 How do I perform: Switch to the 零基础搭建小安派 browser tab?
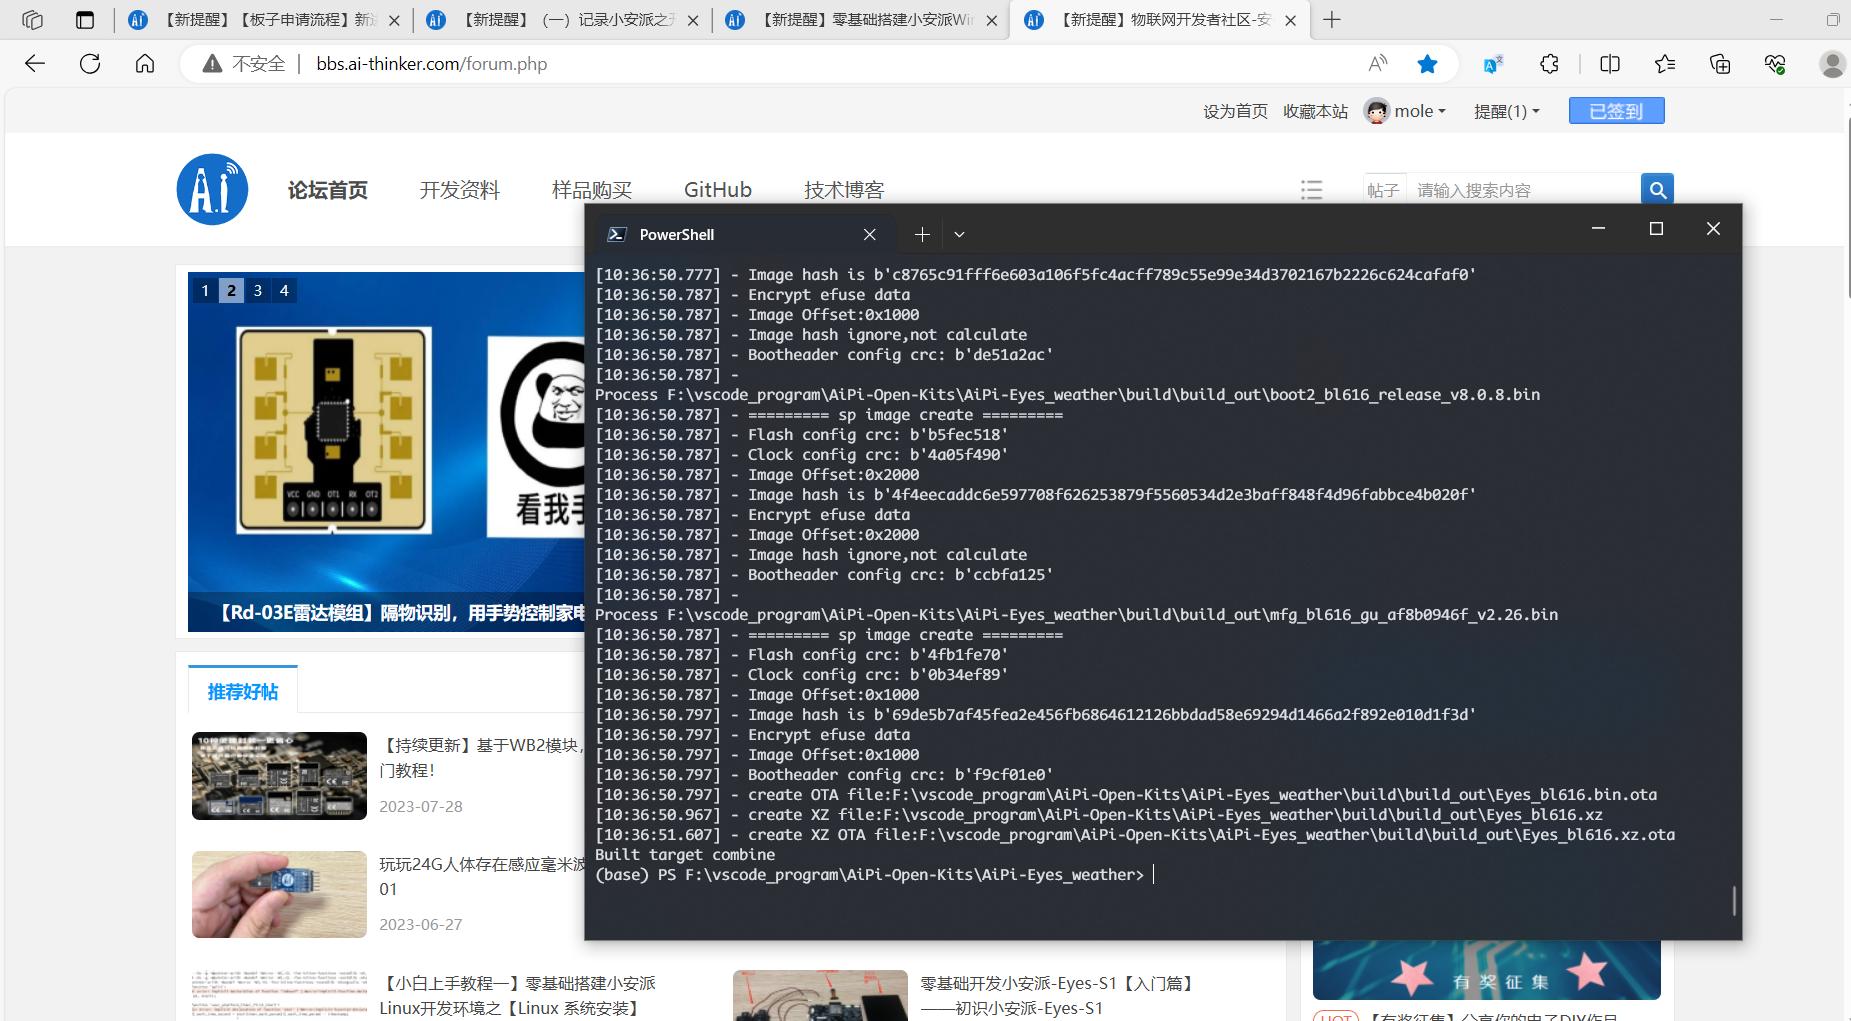[861, 20]
